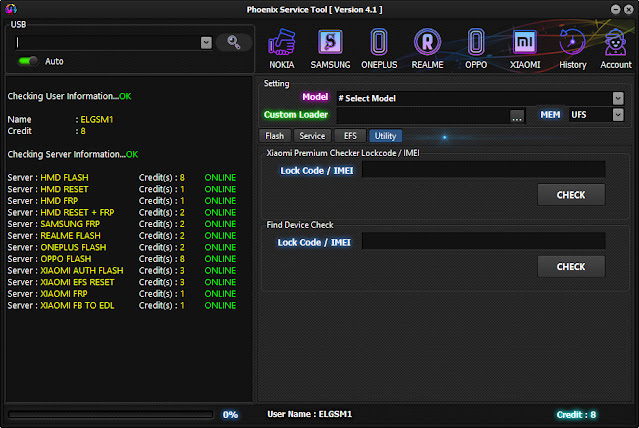Click the Checking Server Information...OK line

coord(73,154)
